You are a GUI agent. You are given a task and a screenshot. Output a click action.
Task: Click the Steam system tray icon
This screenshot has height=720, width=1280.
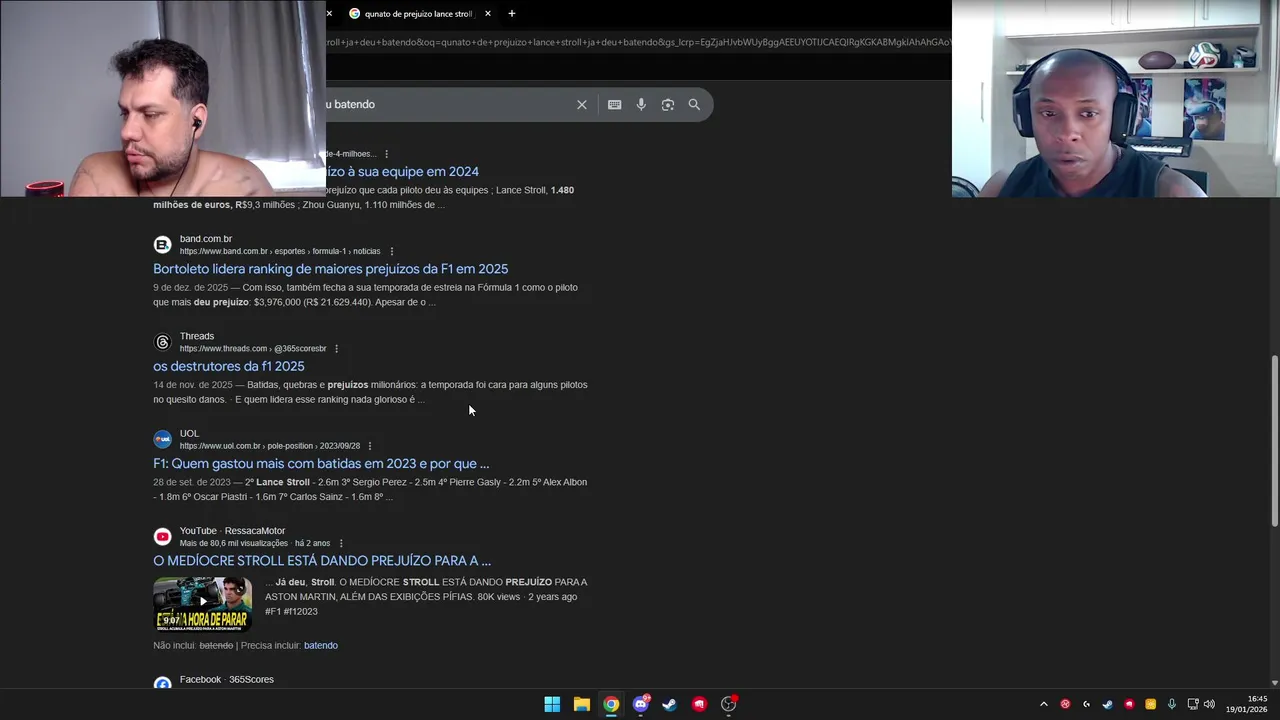pos(1108,704)
